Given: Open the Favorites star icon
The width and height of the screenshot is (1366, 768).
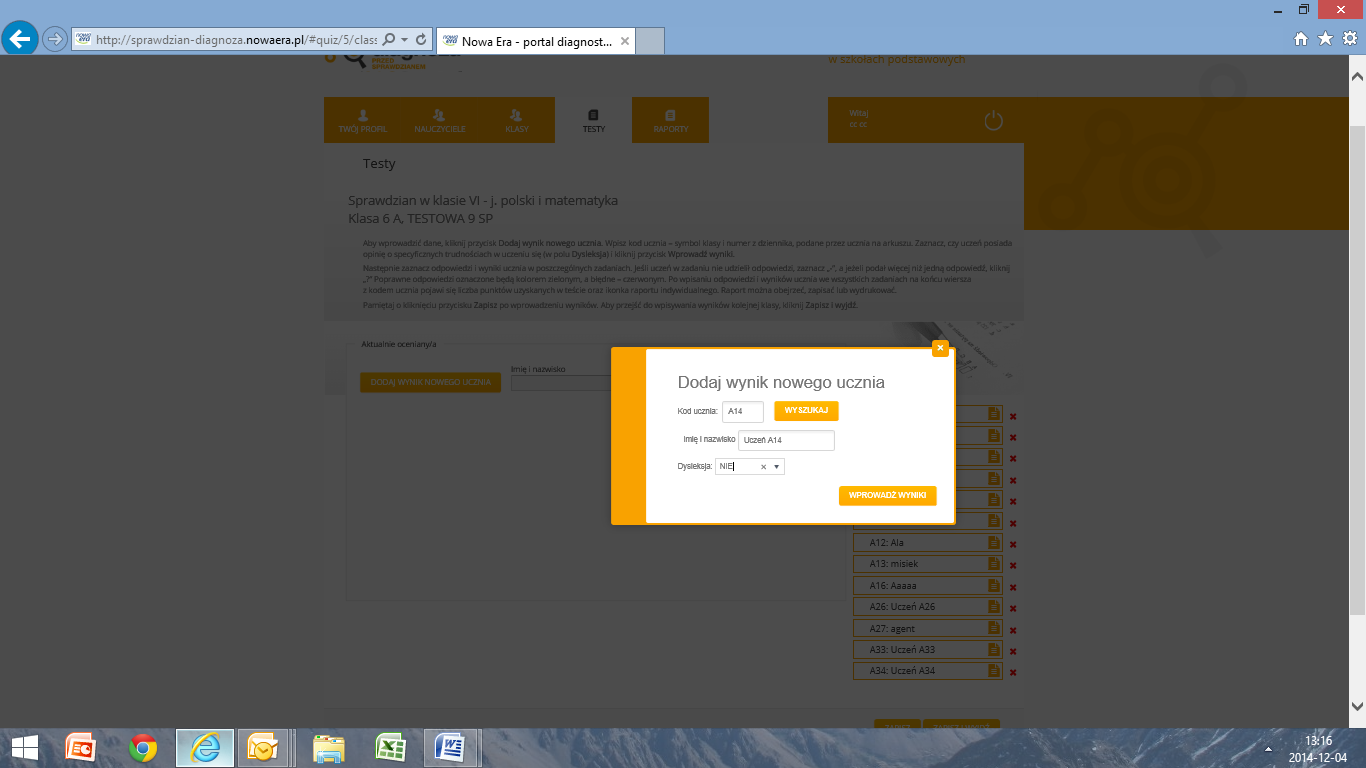Looking at the screenshot, I should (1325, 39).
